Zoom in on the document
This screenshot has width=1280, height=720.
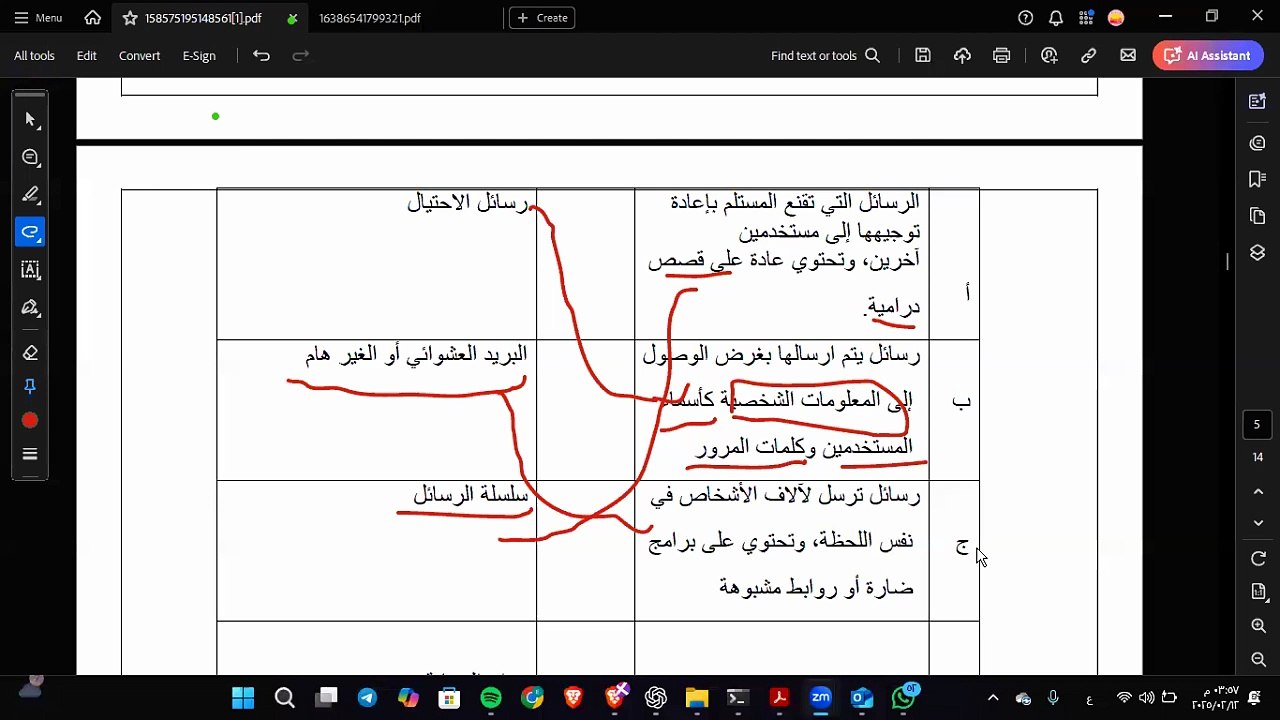click(x=1258, y=626)
